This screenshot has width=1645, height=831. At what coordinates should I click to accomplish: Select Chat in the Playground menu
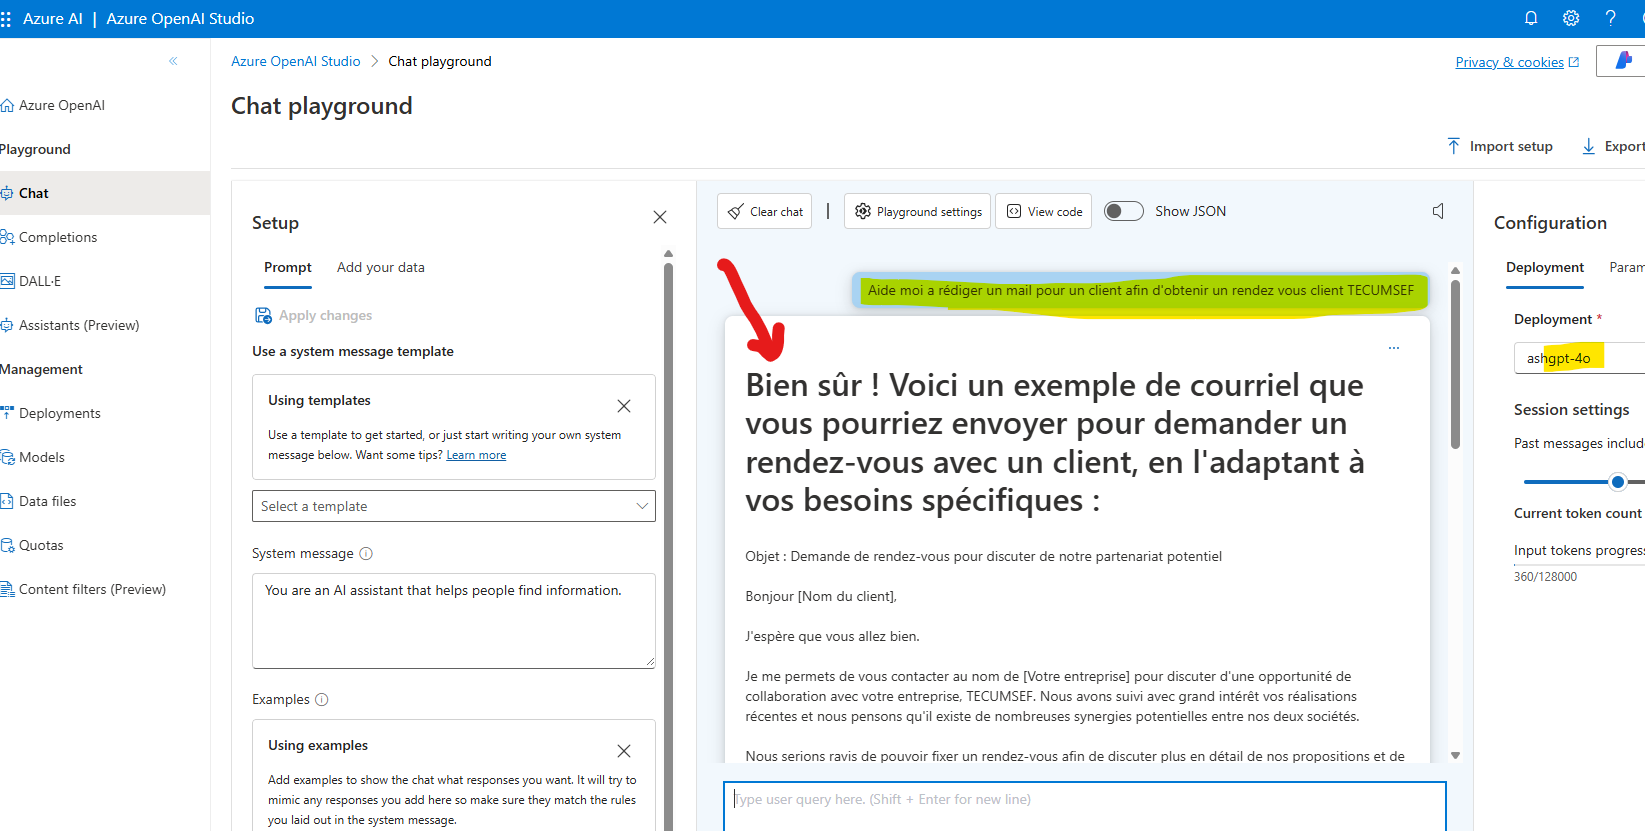click(x=105, y=193)
